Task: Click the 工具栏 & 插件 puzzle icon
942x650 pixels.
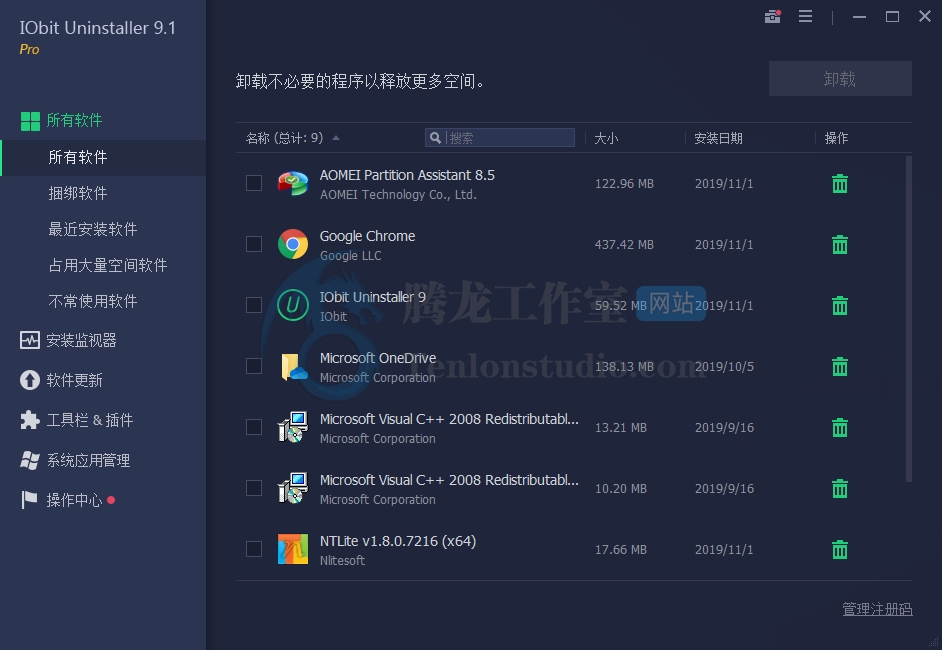Action: 29,420
